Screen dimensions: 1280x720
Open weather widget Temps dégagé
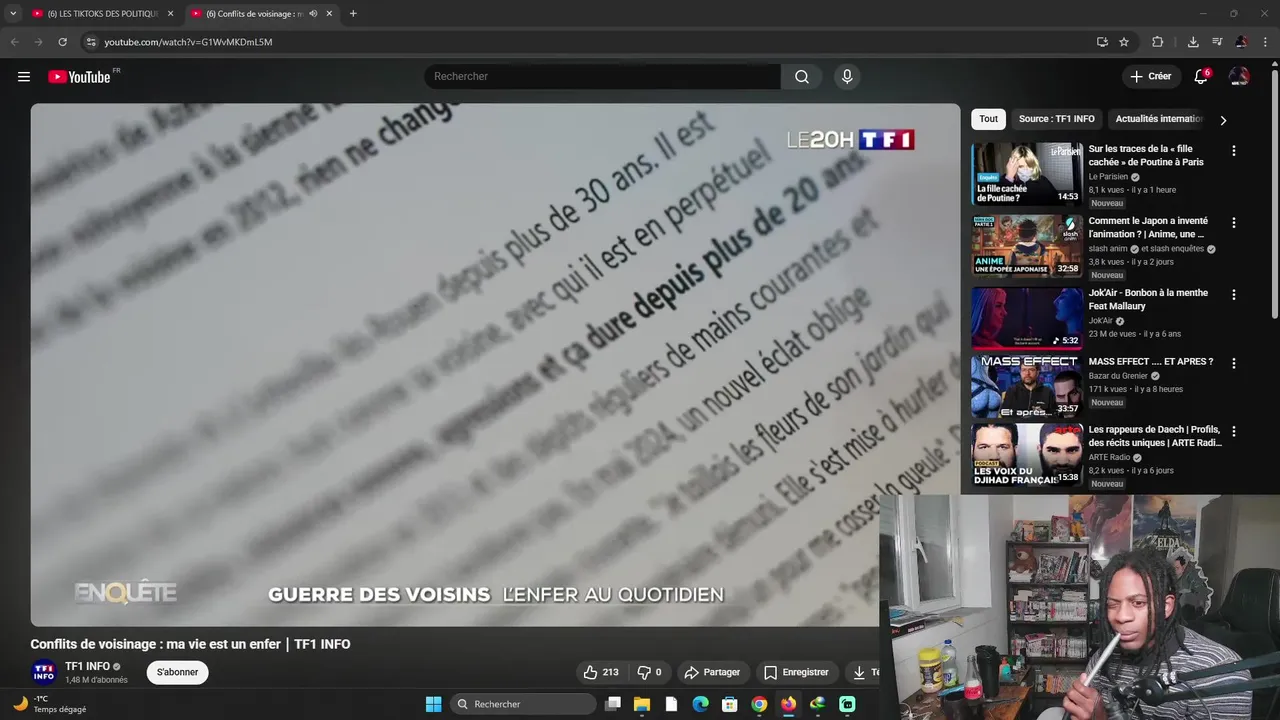(x=50, y=704)
